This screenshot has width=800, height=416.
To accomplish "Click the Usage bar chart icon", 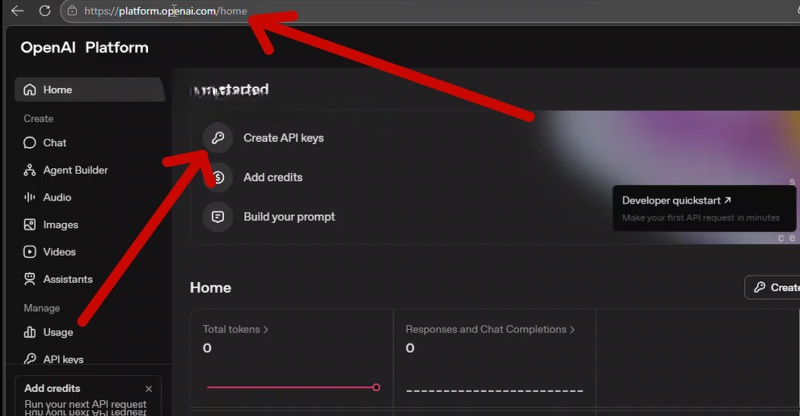I will (x=30, y=332).
